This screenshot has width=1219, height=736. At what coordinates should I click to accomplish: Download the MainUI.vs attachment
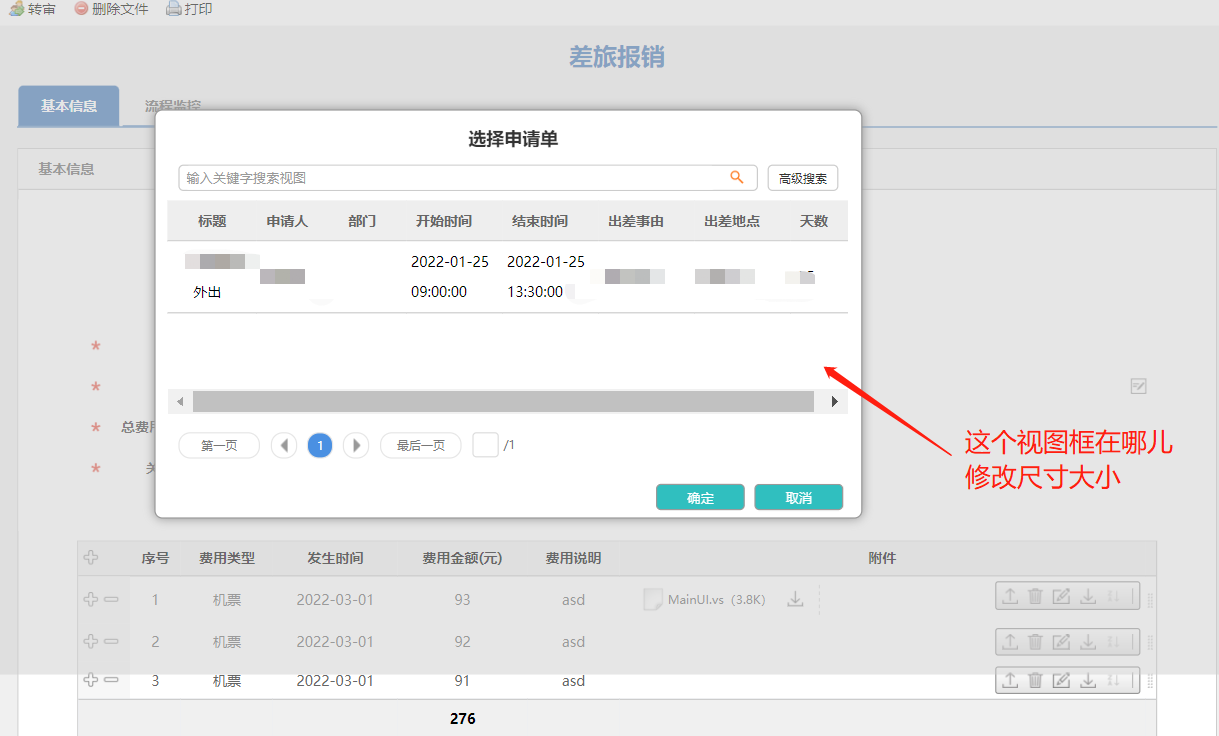pos(795,600)
